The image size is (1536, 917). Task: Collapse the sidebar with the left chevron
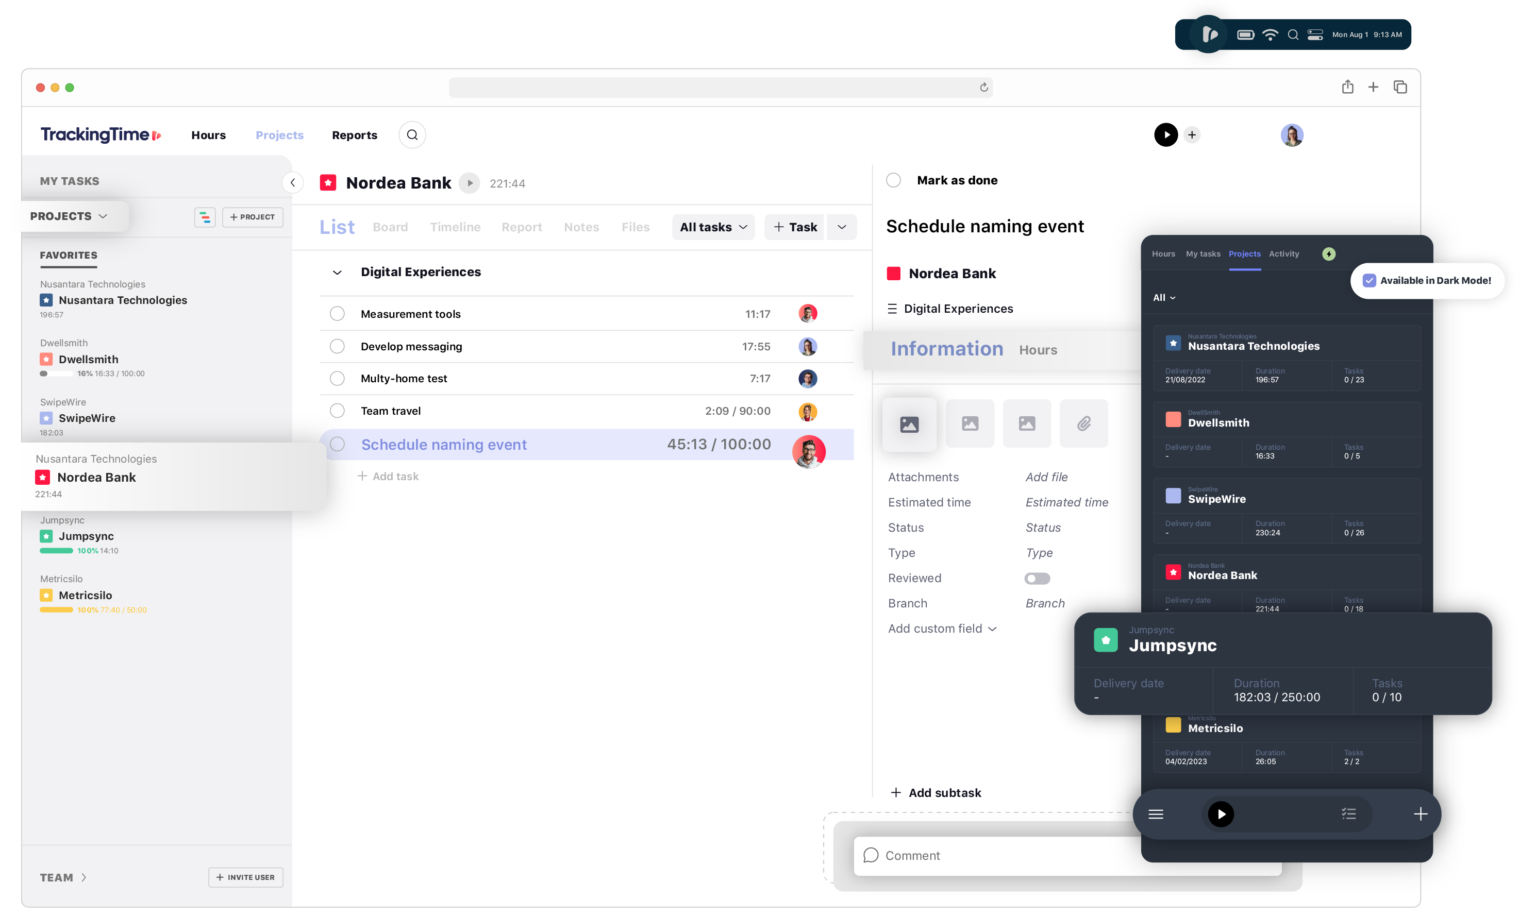coord(292,182)
